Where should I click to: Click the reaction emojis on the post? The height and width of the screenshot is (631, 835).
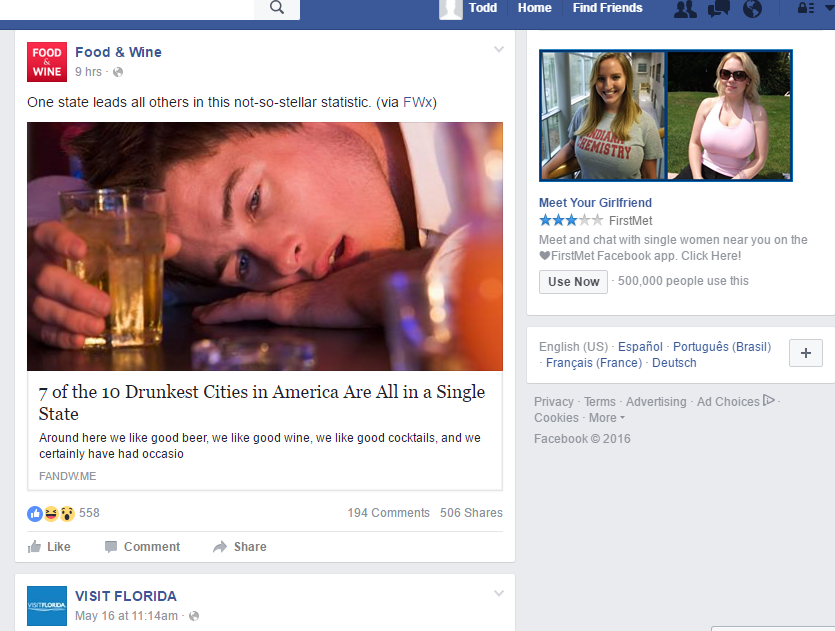tap(51, 513)
